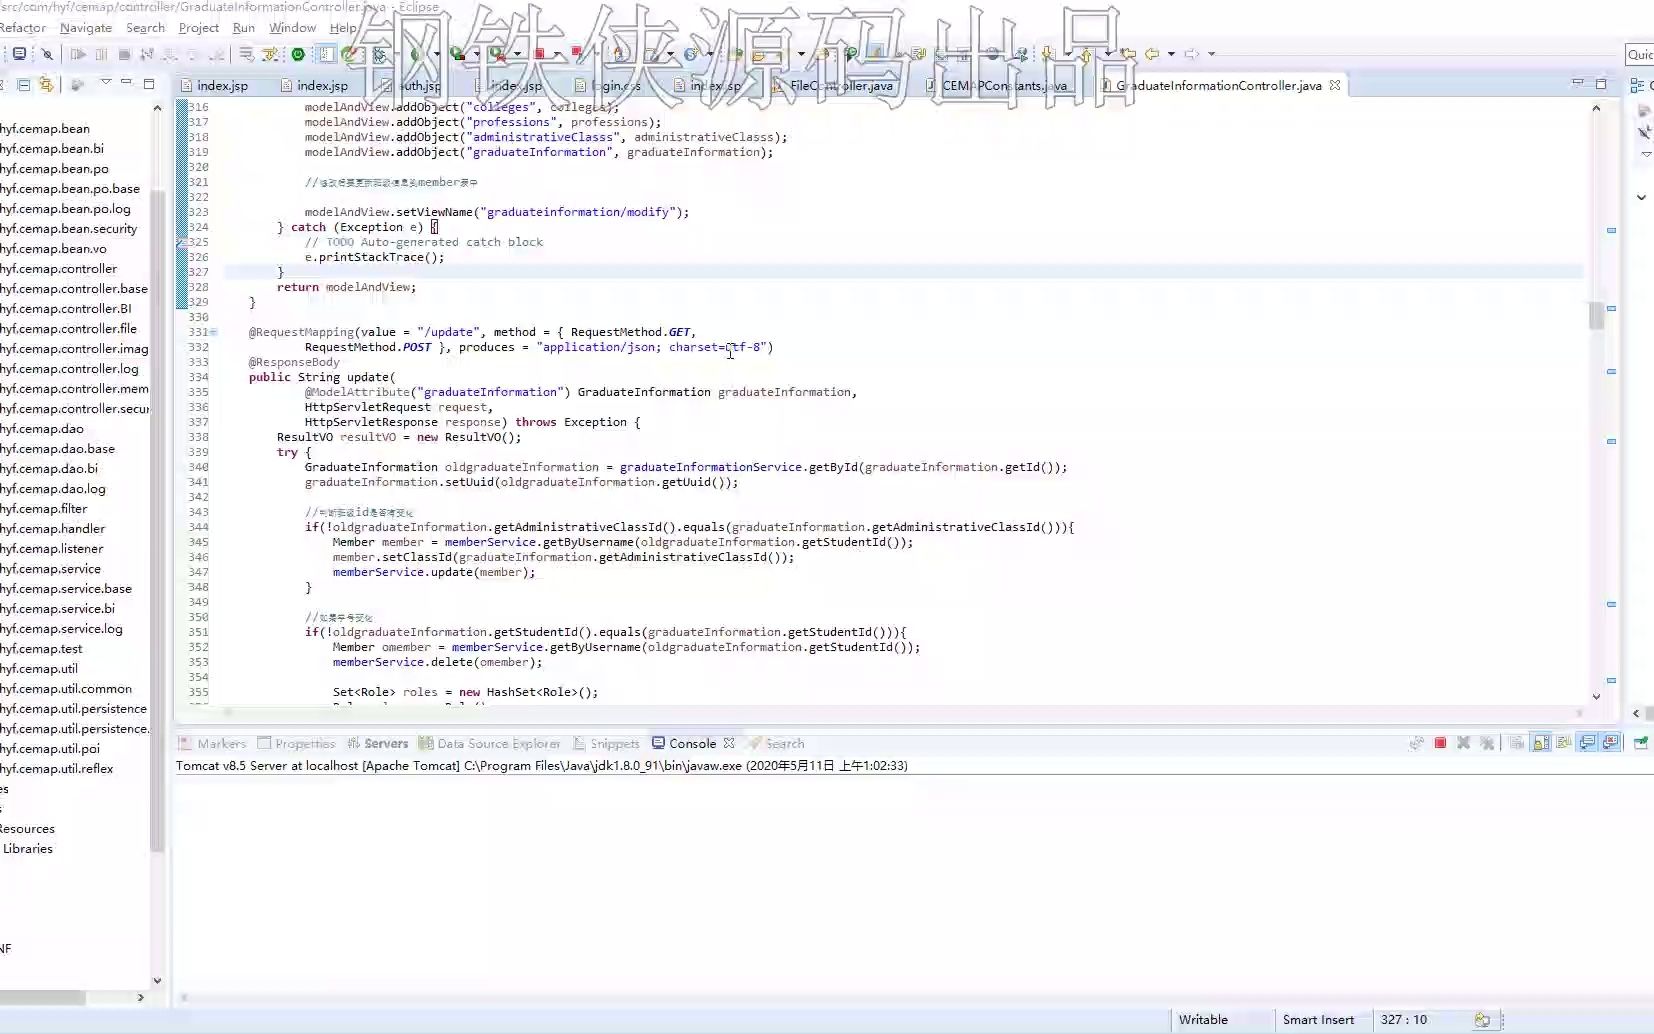Image resolution: width=1654 pixels, height=1034 pixels.
Task: Click the Open Console icon
Action: [x=1641, y=743]
